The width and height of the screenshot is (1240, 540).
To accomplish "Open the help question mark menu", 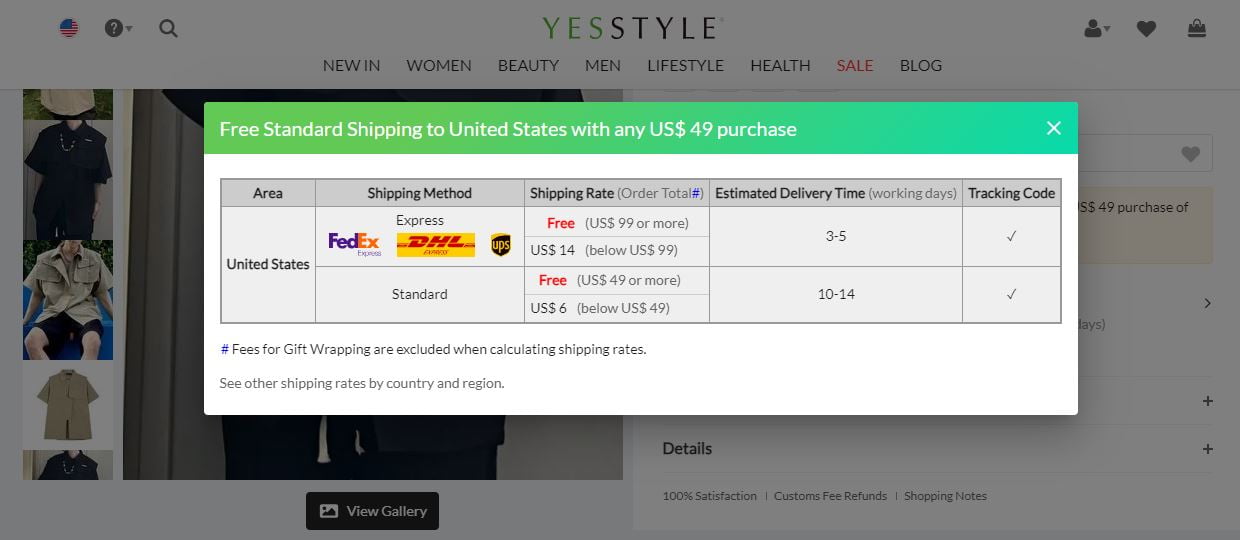I will click(117, 28).
